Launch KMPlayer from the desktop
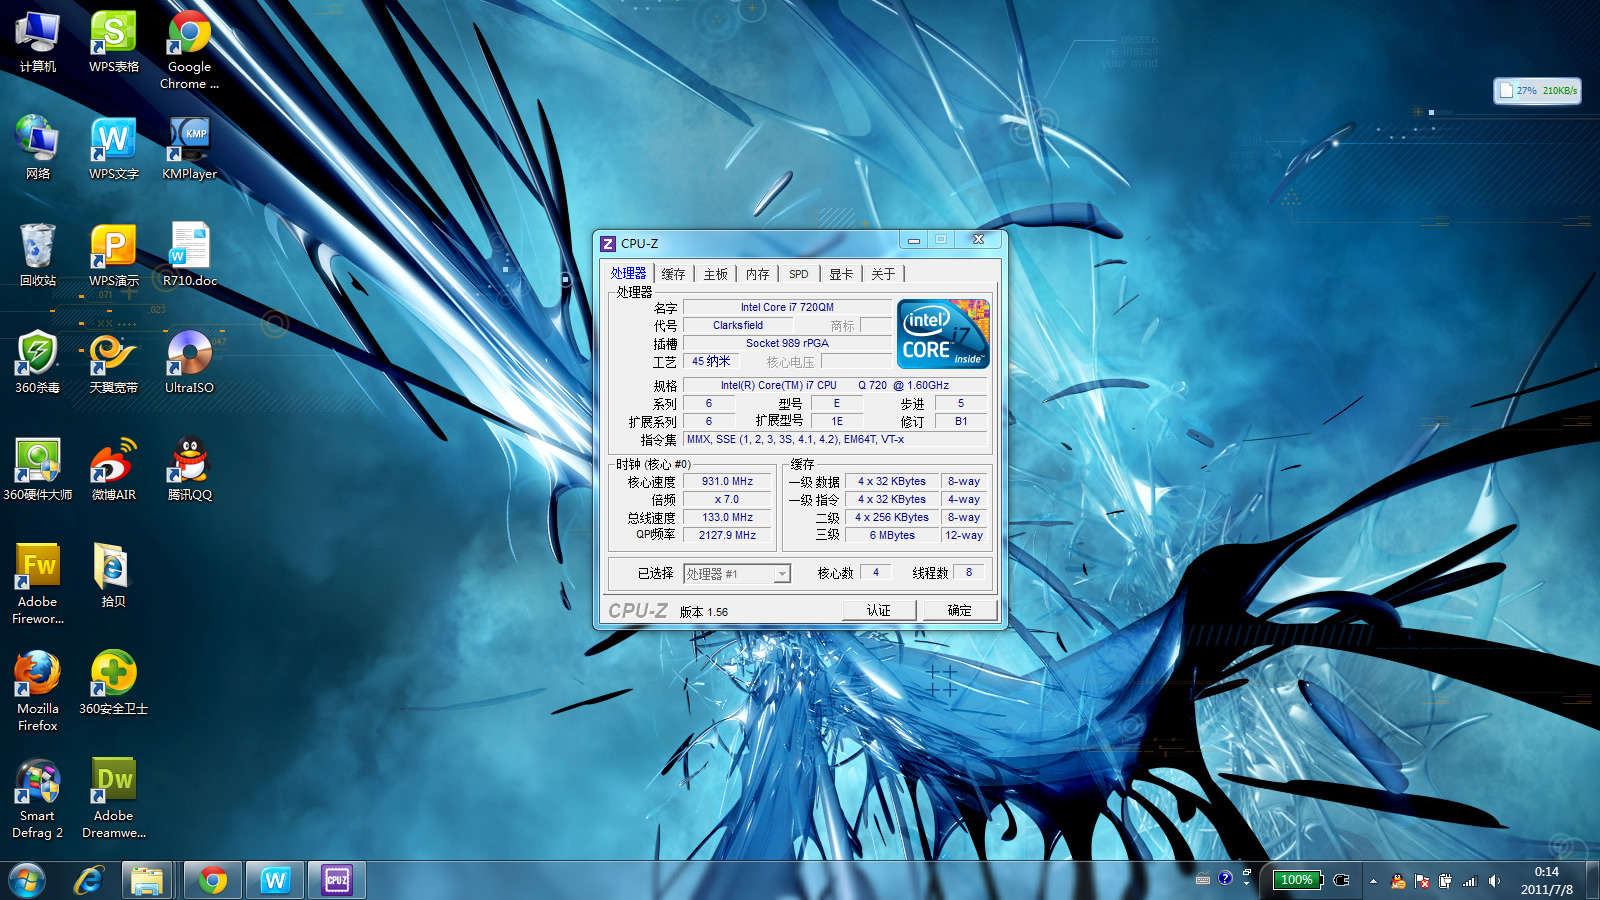 [x=189, y=147]
